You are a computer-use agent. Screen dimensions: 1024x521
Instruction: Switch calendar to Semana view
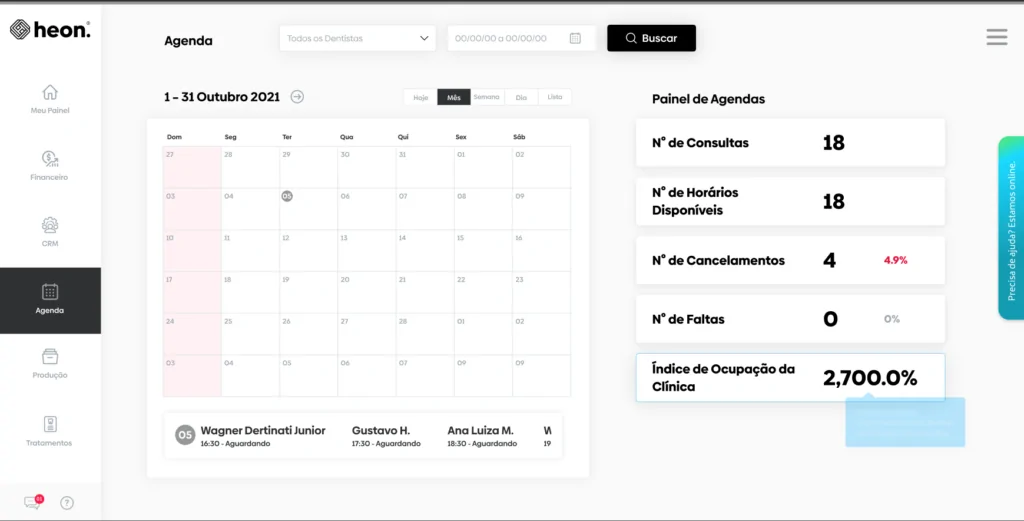487,97
